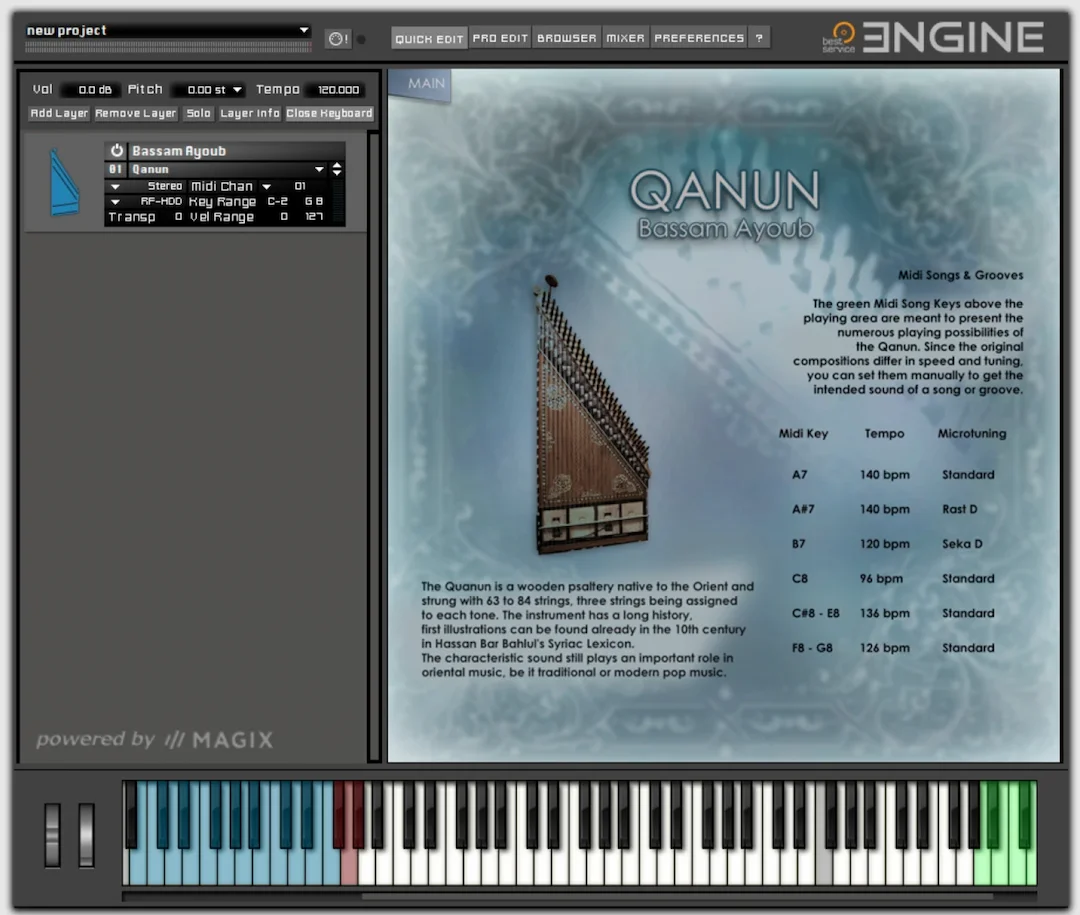
Task: Open the Qanun preset dropdown
Action: point(319,169)
